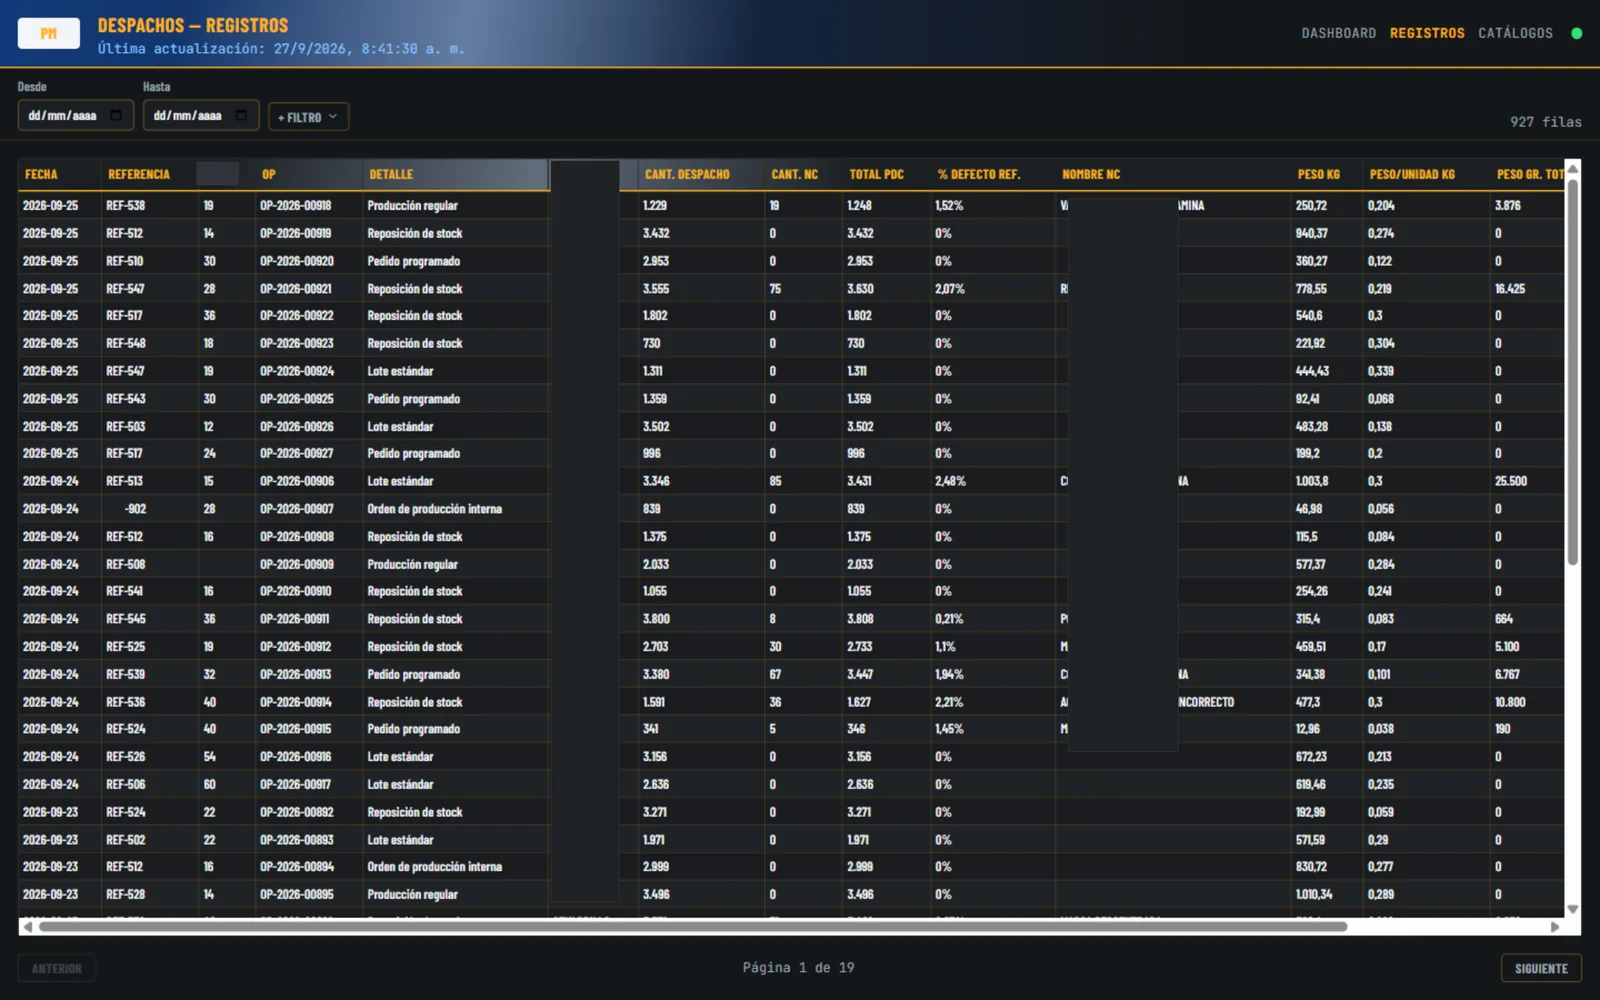1600x1000 pixels.
Task: Click the OP column header
Action: point(308,174)
